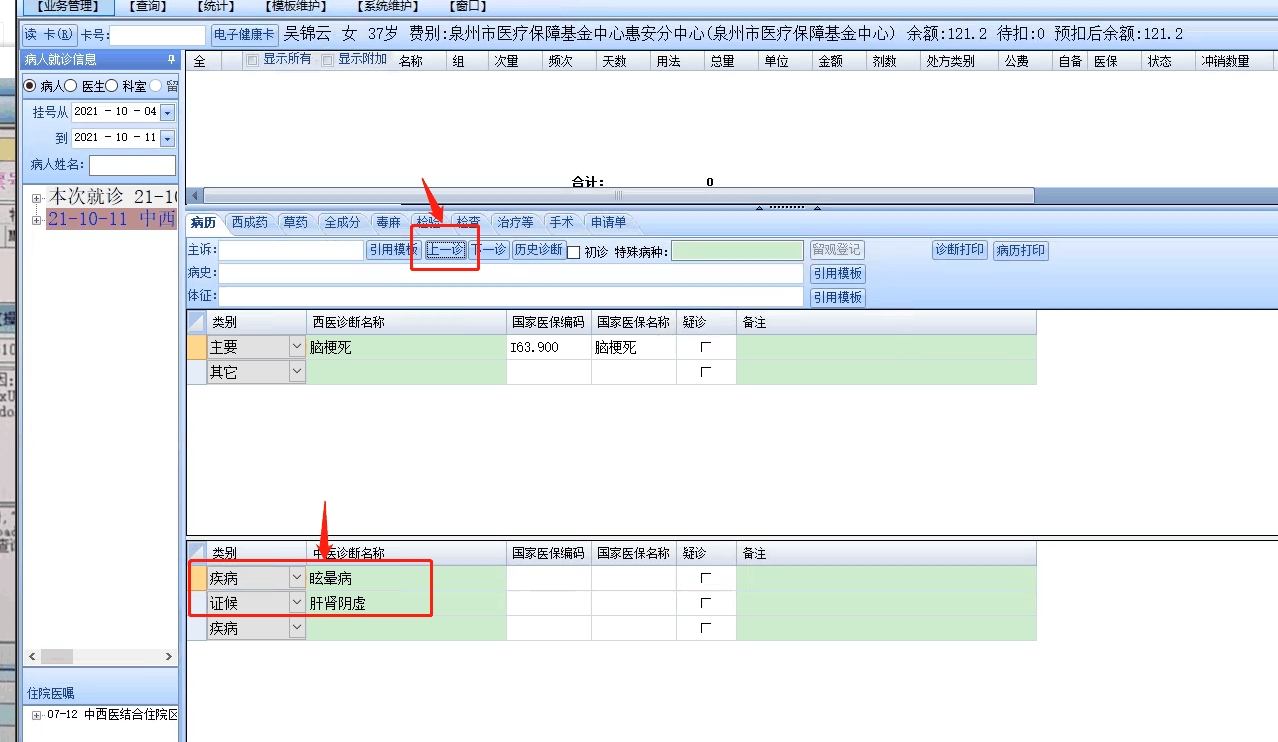The image size is (1278, 742).
Task: Switch to the 手术 tab
Action: click(562, 223)
